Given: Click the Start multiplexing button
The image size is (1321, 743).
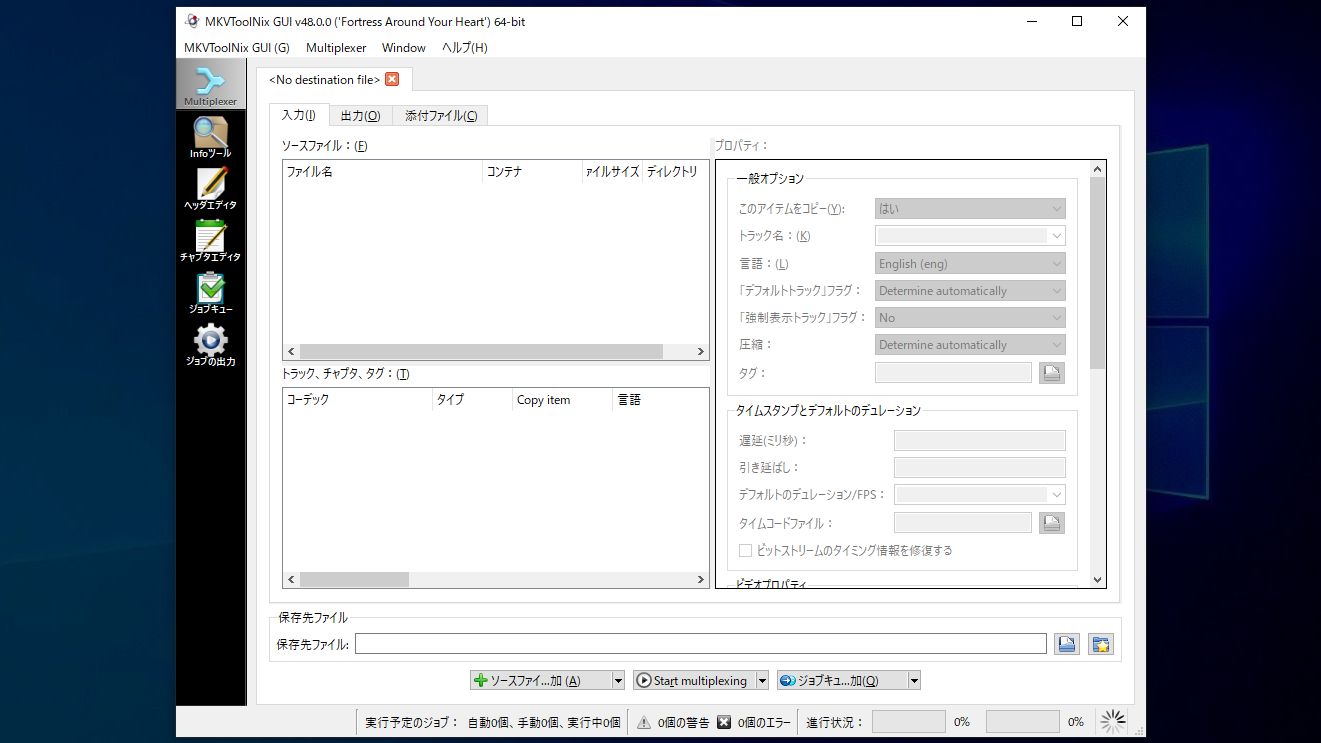Looking at the screenshot, I should [x=693, y=681].
